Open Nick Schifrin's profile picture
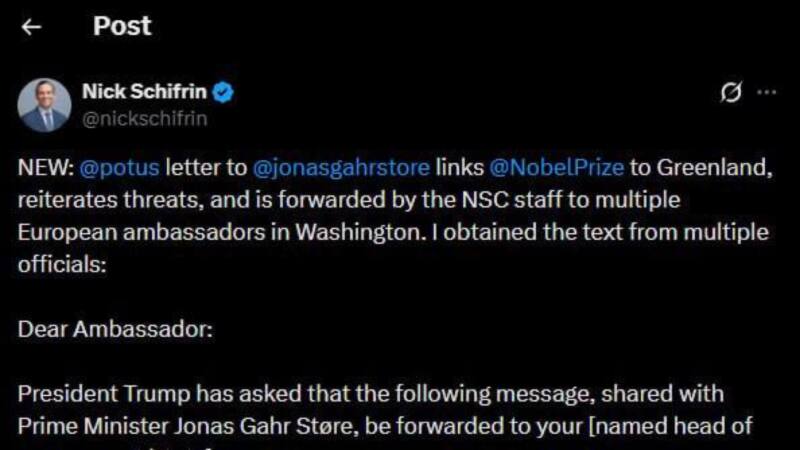 45,105
